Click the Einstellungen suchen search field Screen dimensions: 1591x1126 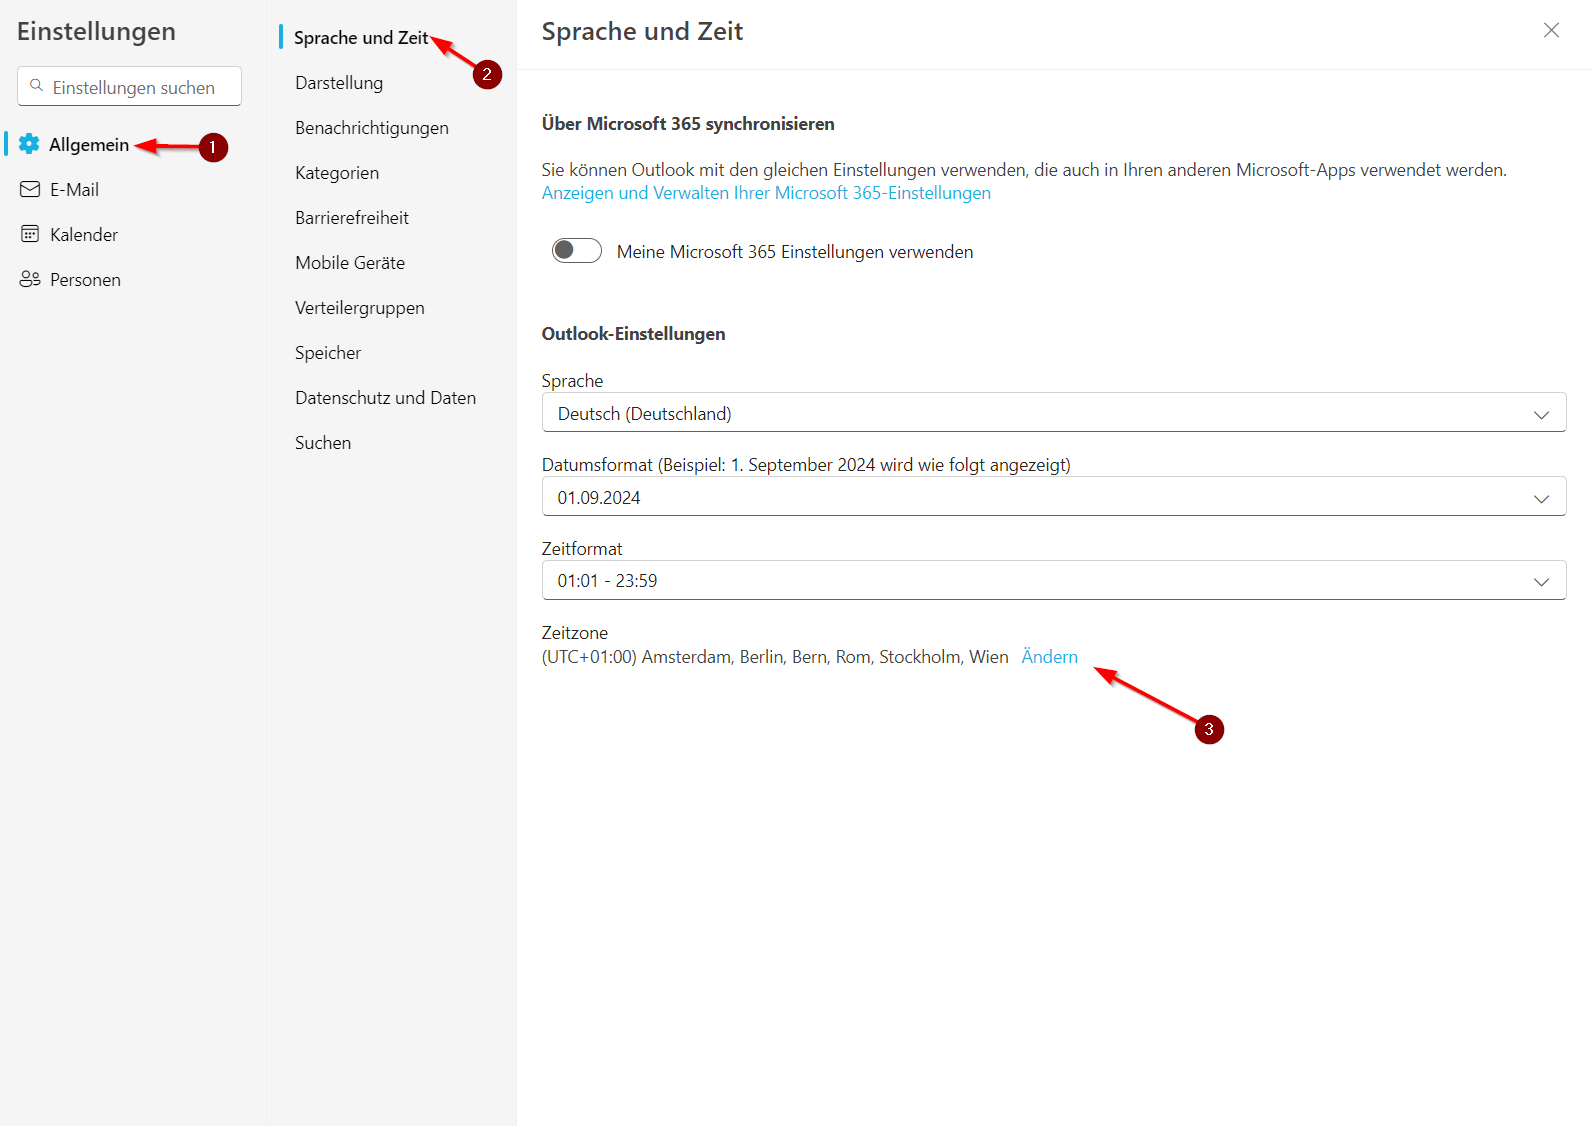click(129, 86)
